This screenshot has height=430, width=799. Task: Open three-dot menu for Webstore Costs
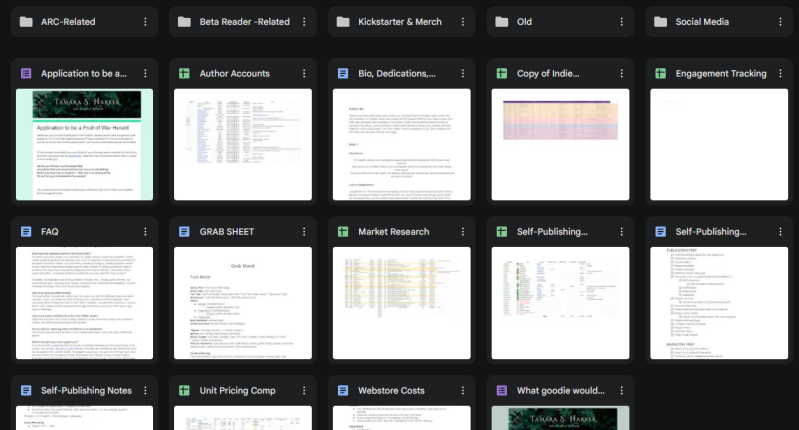(463, 390)
